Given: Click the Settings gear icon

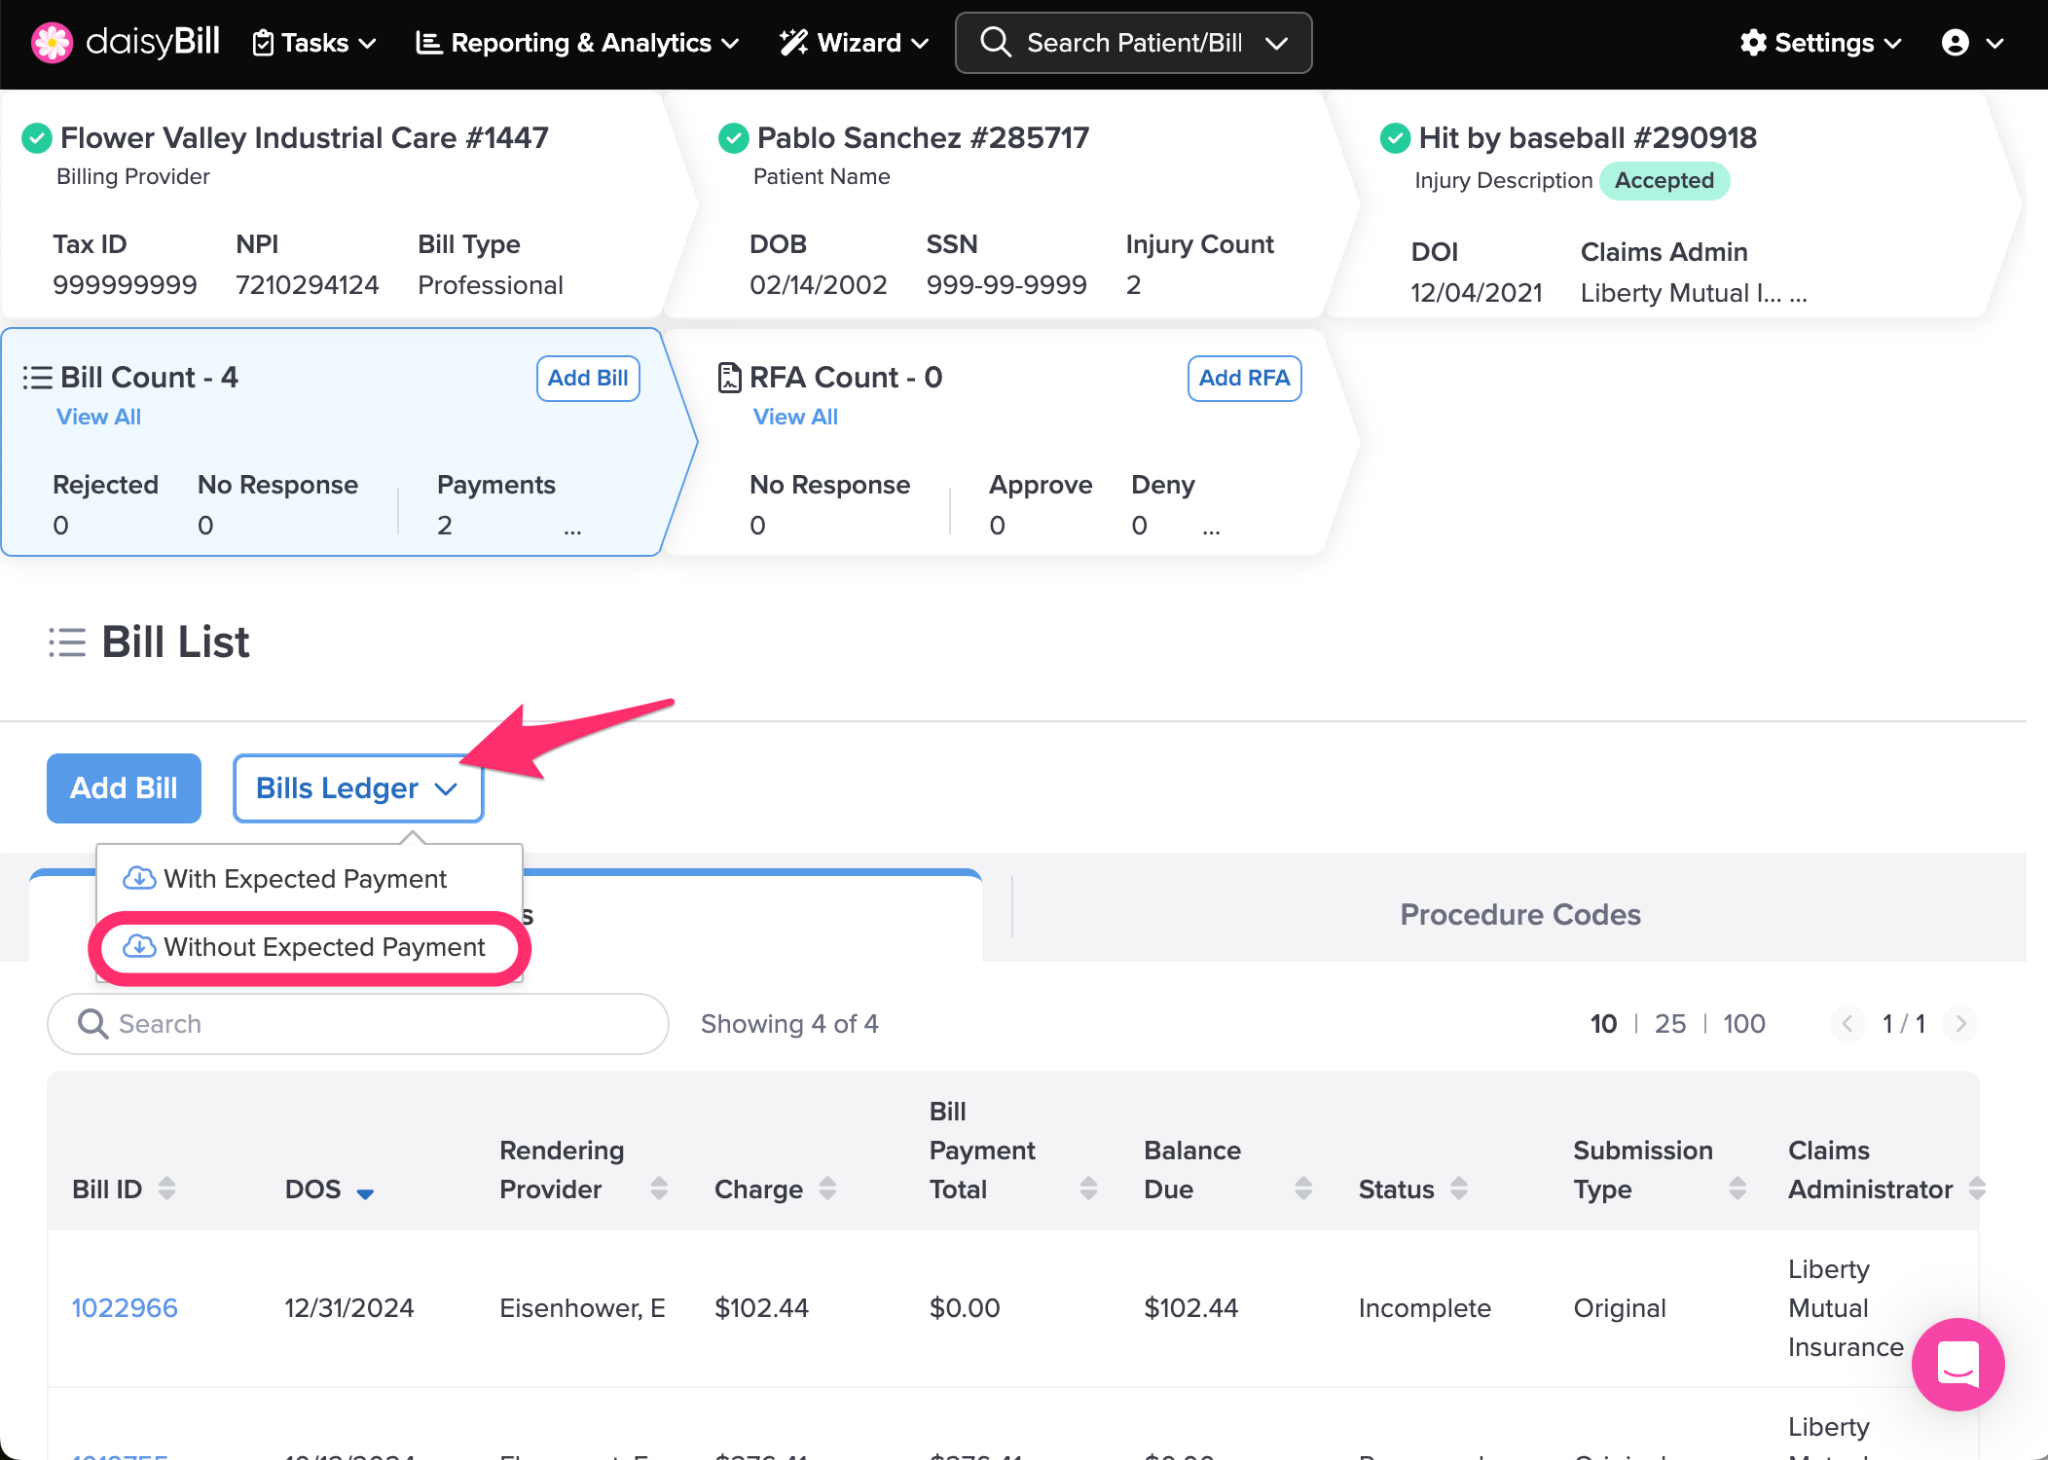Looking at the screenshot, I should click(1753, 43).
